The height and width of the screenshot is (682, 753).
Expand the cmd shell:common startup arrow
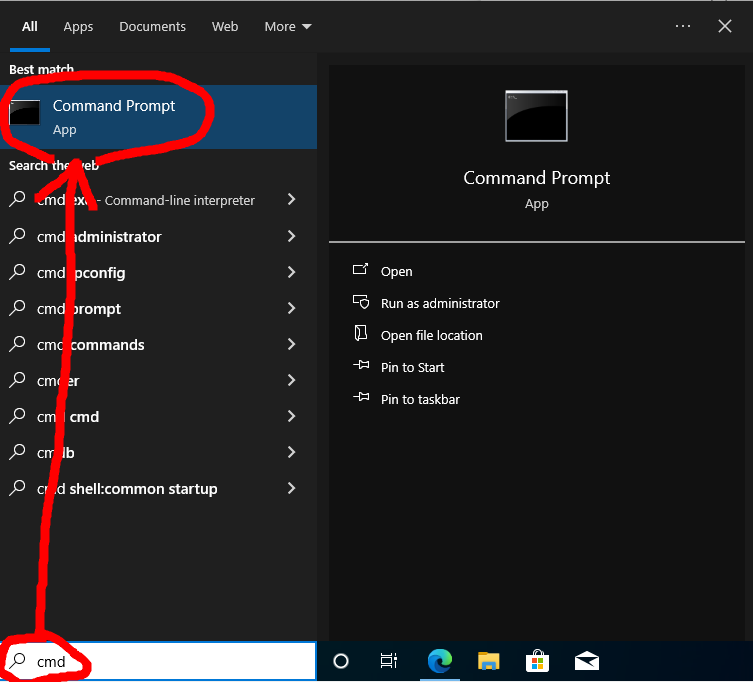coord(291,488)
